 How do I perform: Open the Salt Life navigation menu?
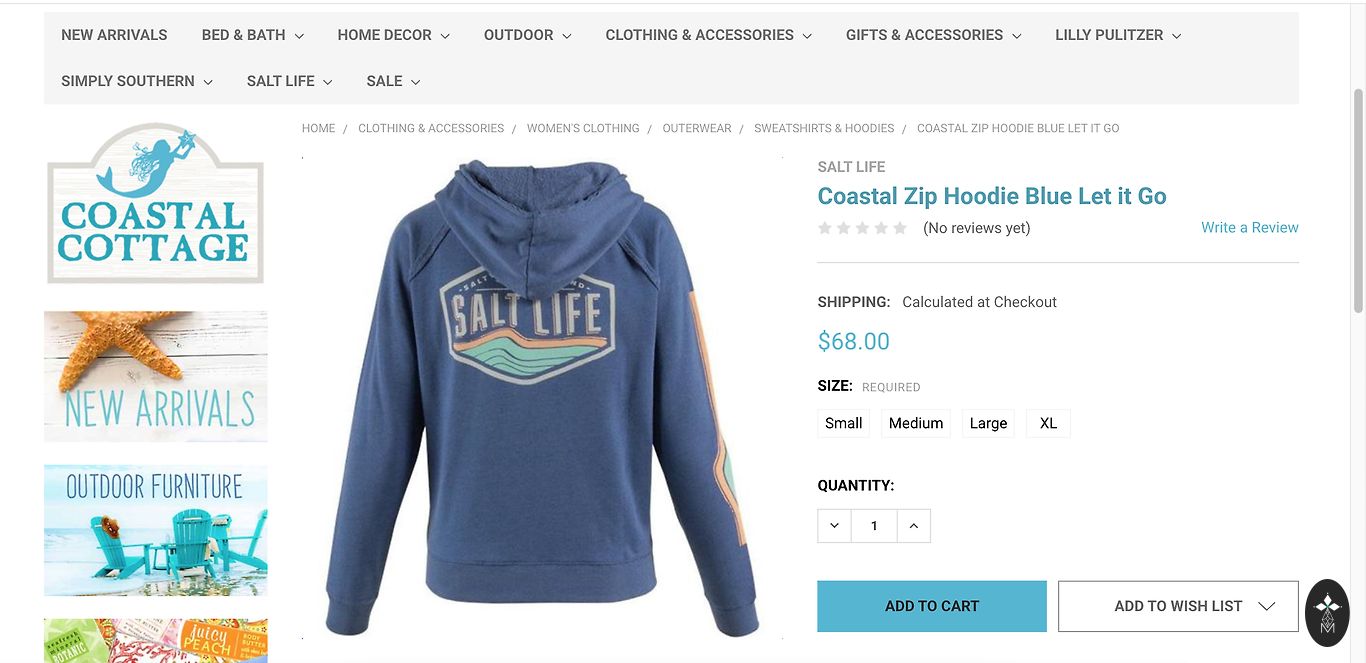click(x=289, y=81)
